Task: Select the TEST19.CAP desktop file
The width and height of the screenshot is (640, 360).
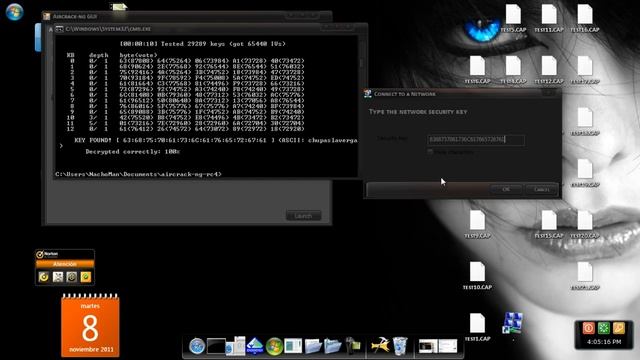Action: point(585,173)
